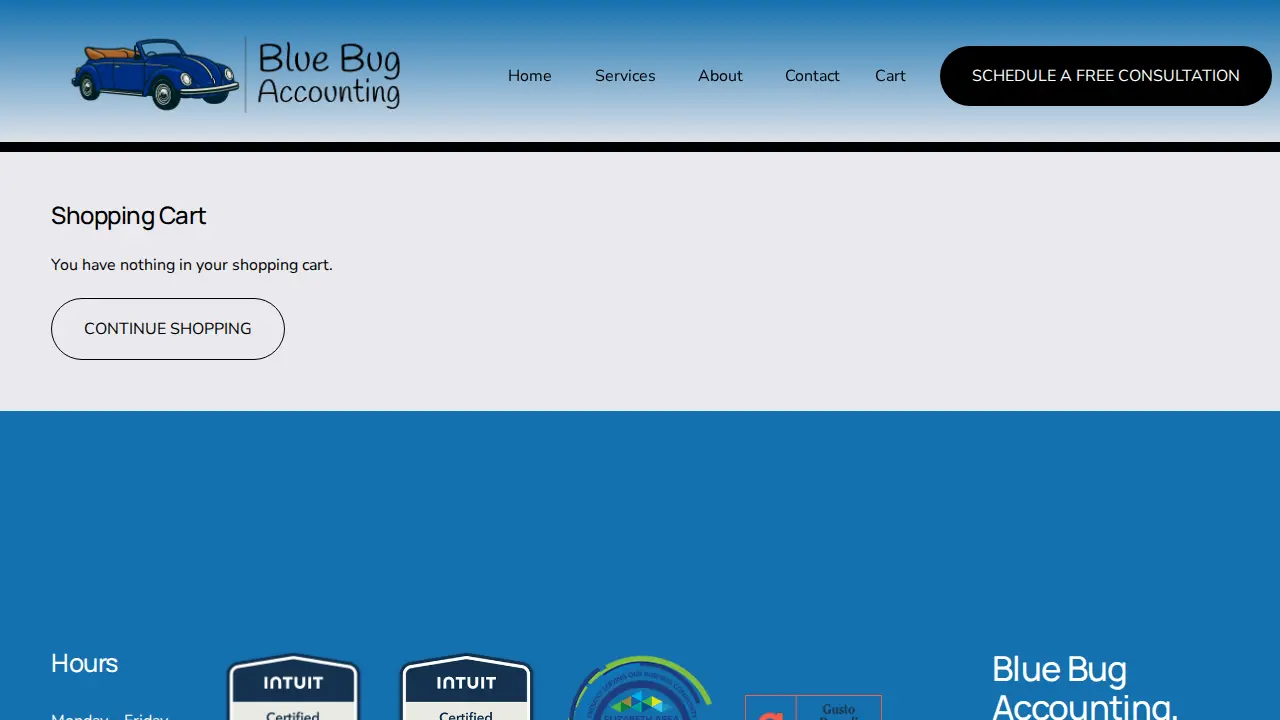
Task: Open the Home menu item
Action: 529,76
